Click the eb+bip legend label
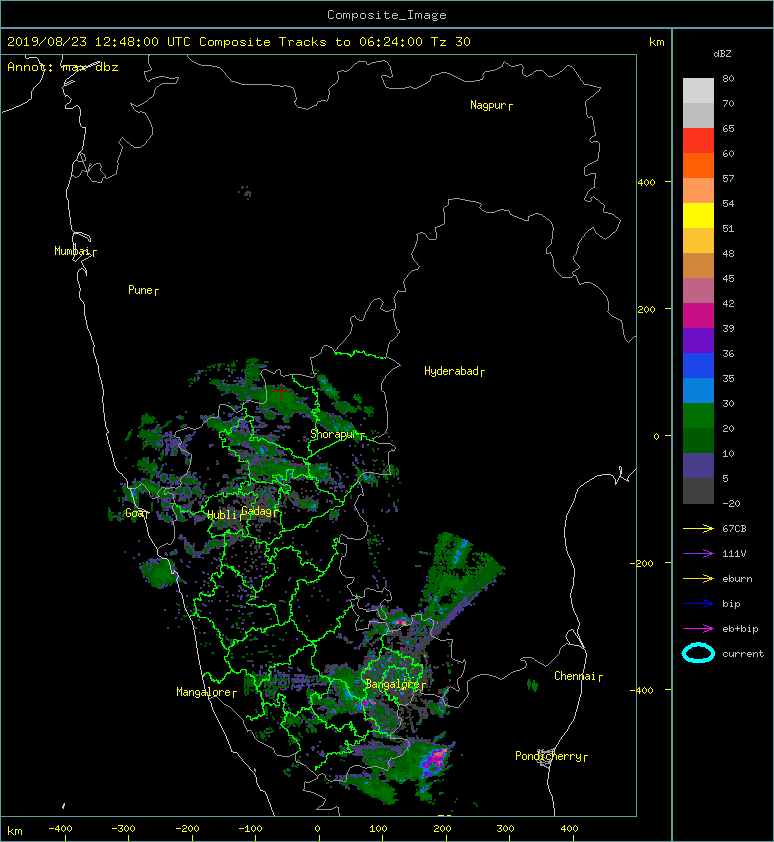 (740, 629)
